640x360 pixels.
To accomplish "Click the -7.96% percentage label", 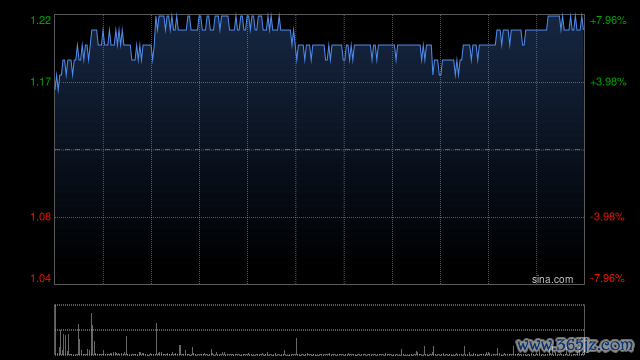I will coord(607,278).
